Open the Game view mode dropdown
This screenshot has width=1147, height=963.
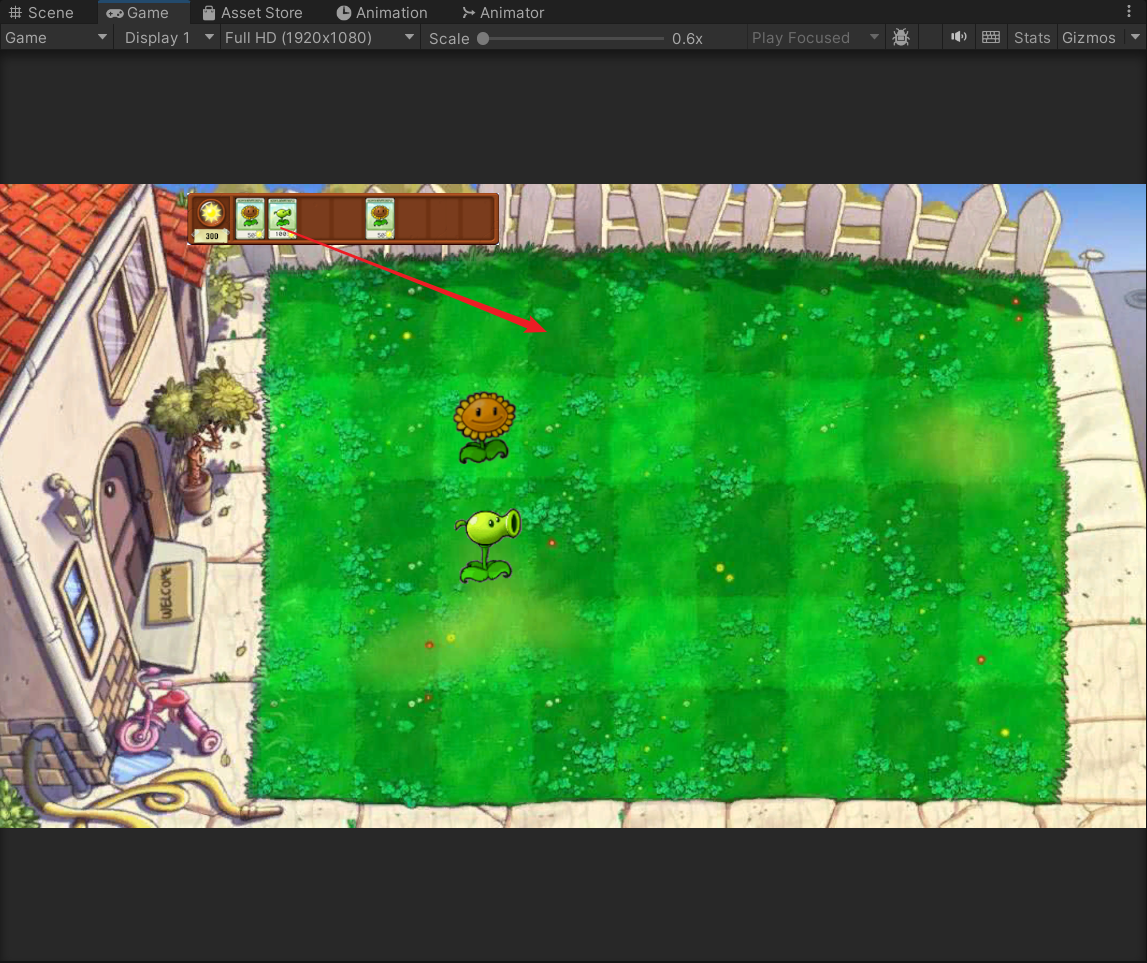tap(56, 37)
